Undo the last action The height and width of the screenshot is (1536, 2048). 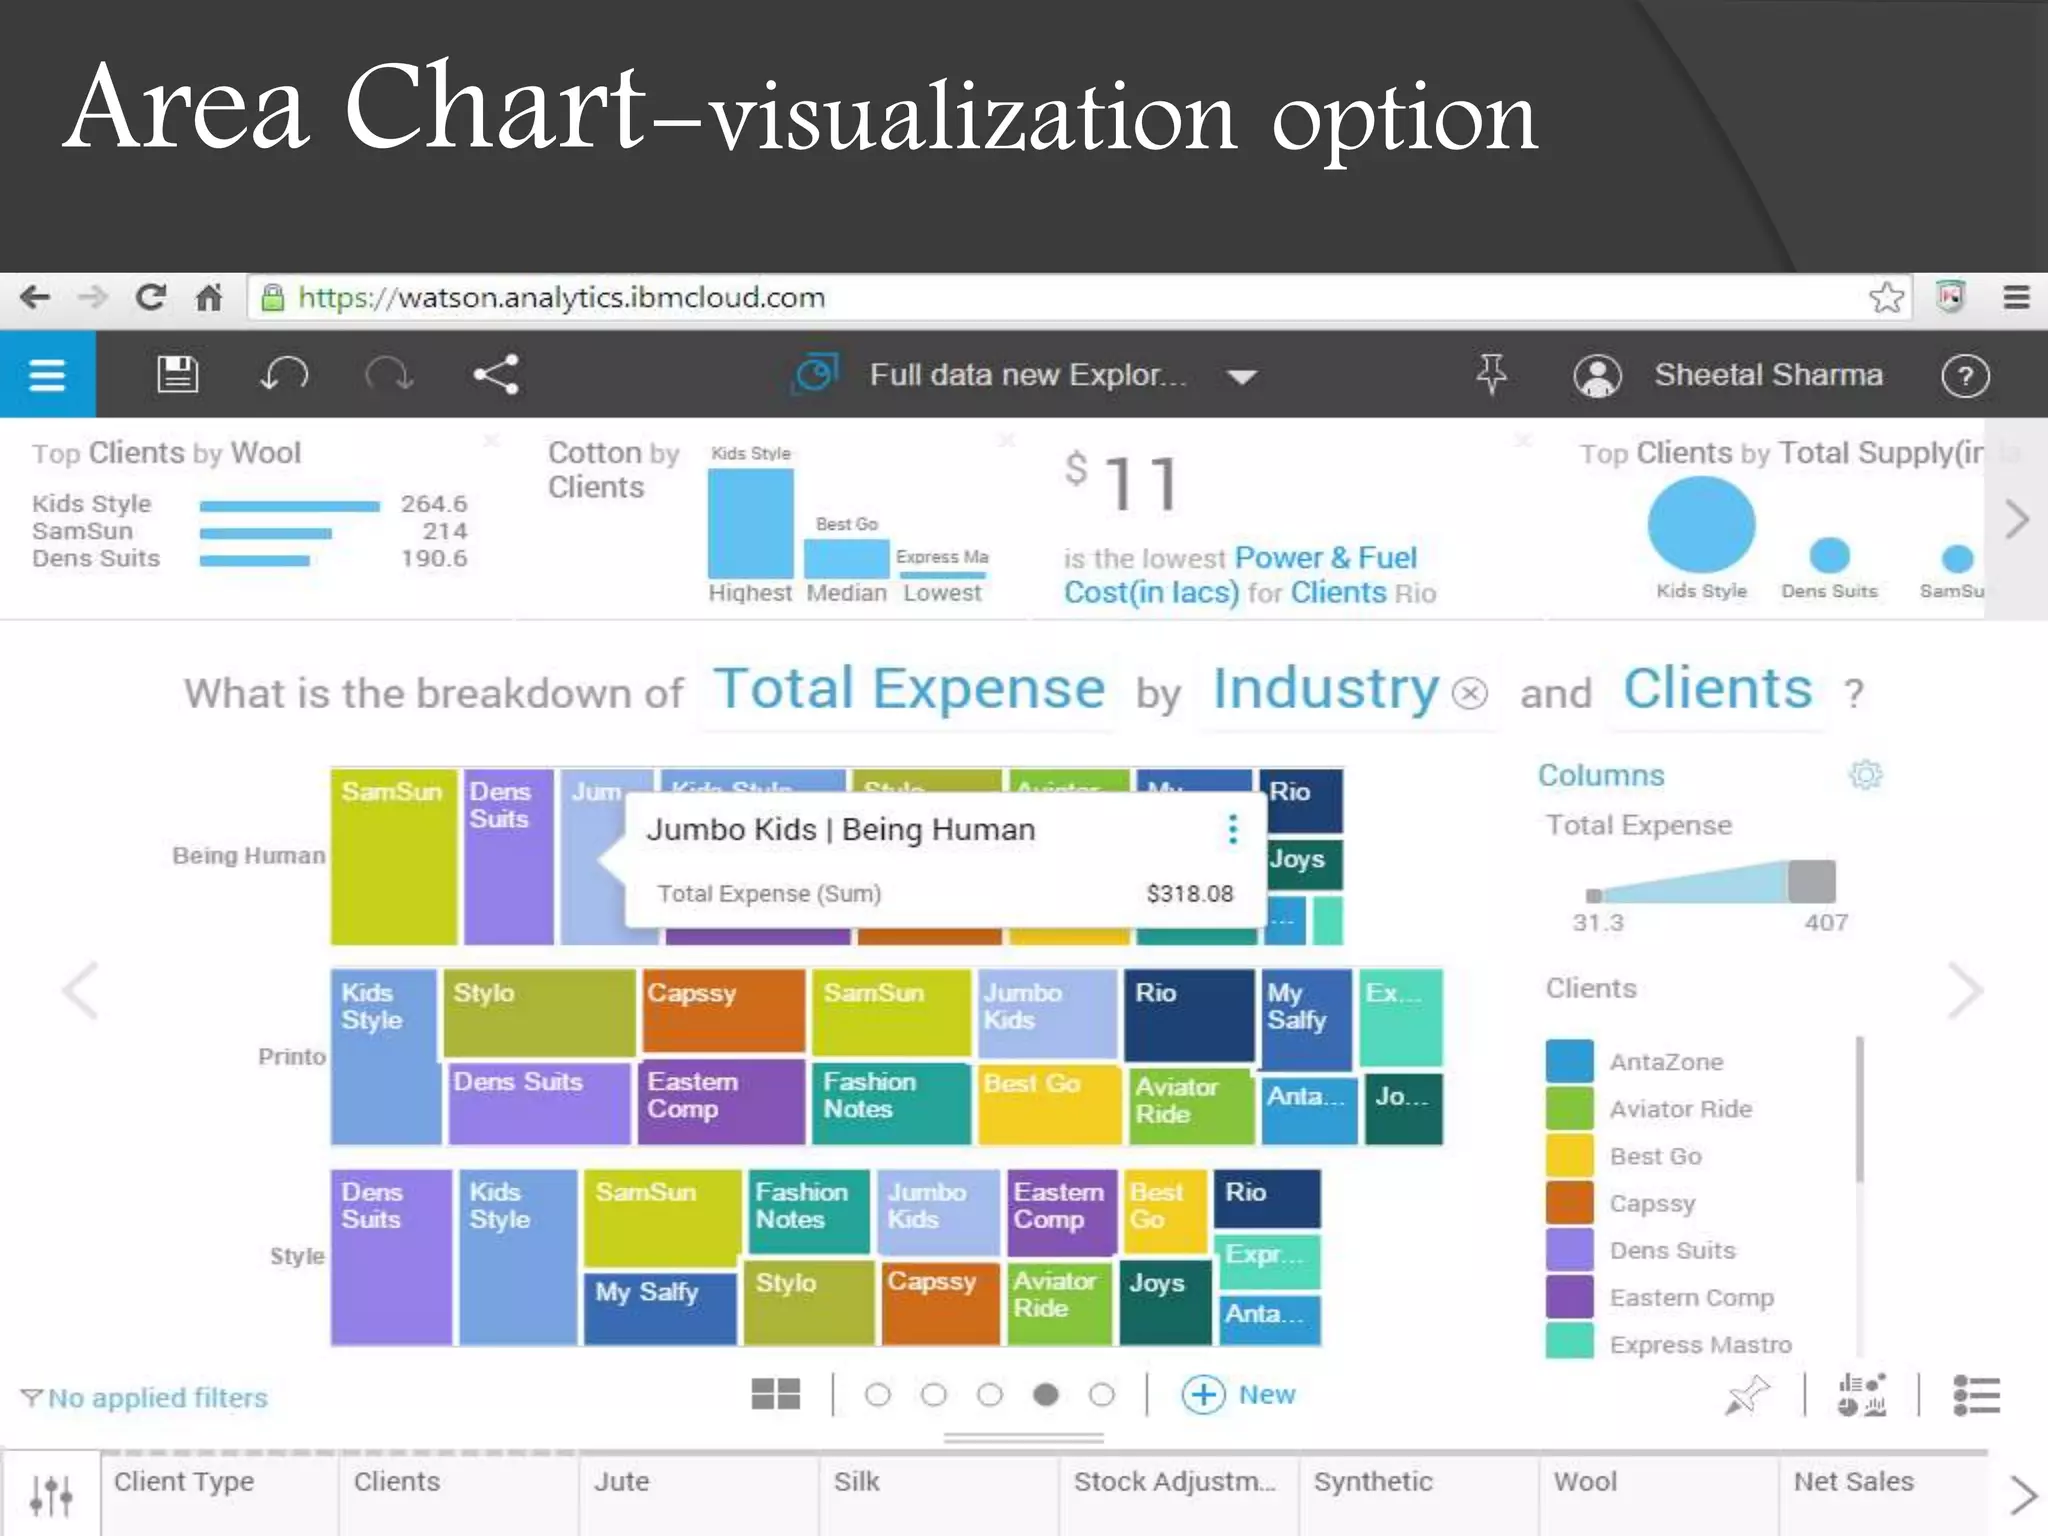coord(284,375)
